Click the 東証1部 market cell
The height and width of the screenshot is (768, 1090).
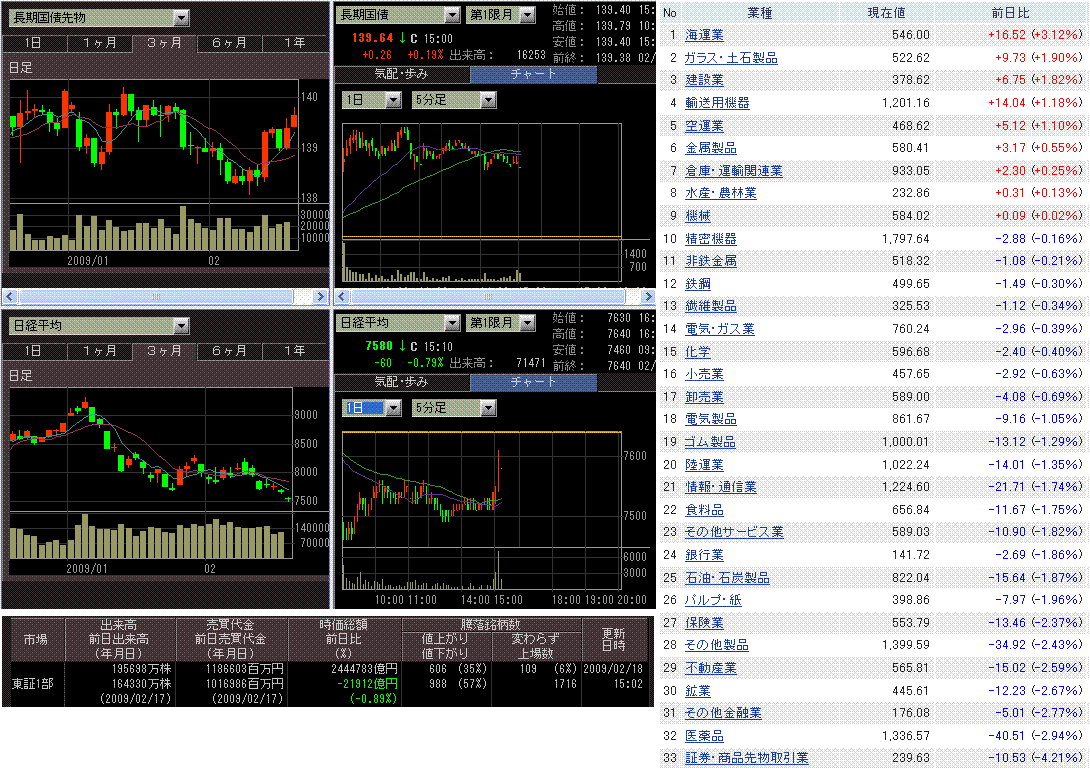click(33, 684)
